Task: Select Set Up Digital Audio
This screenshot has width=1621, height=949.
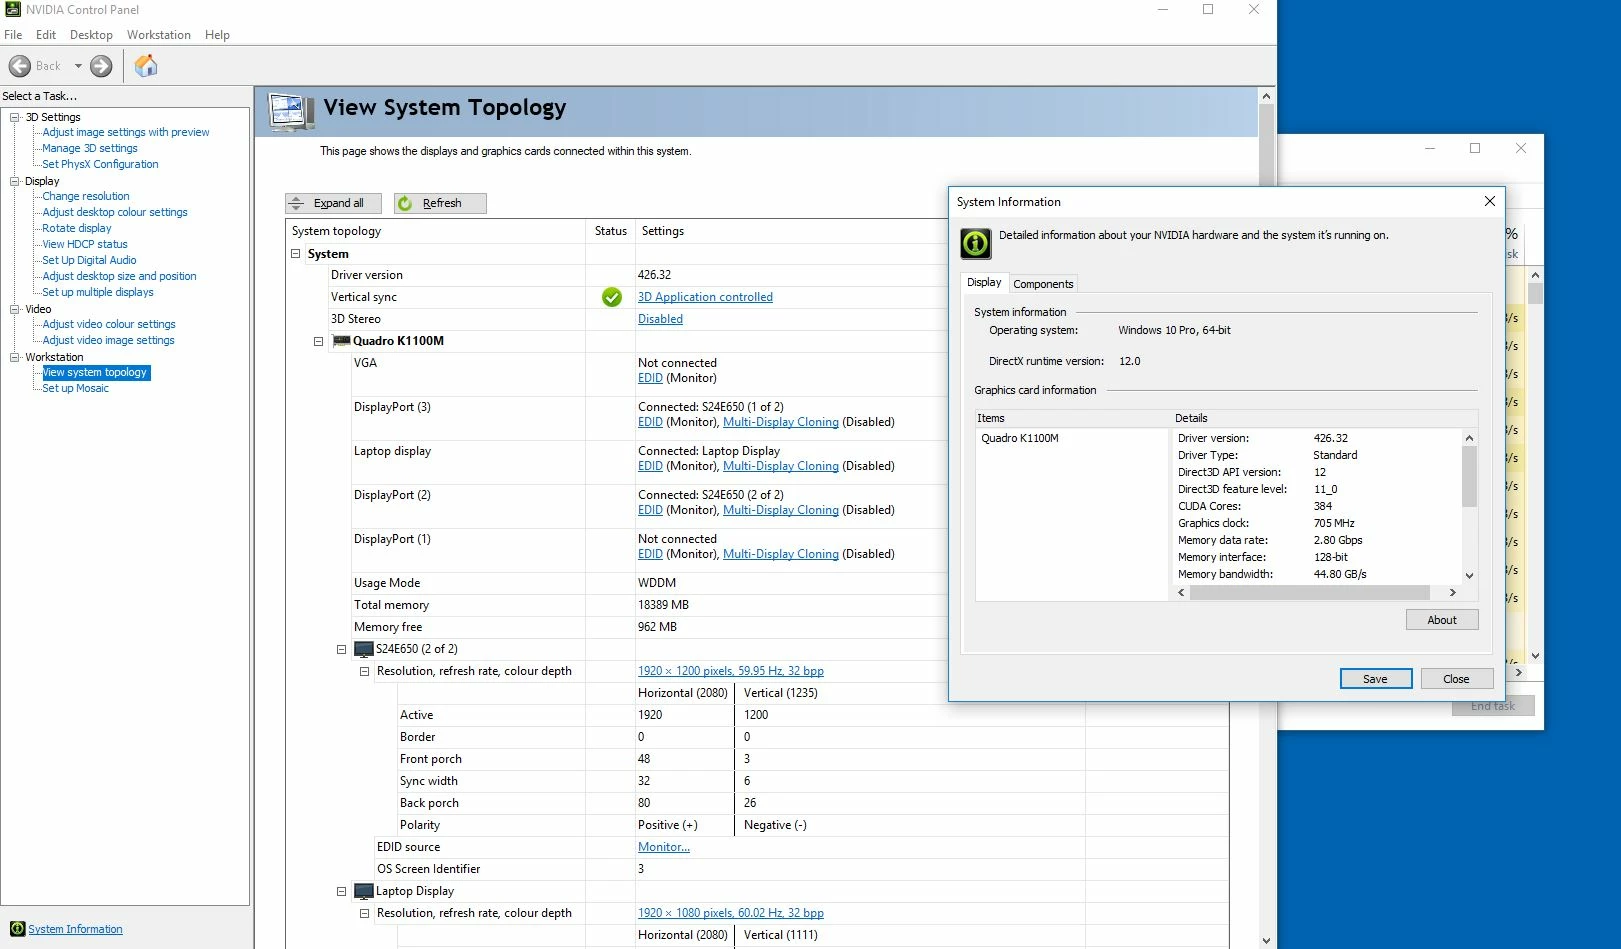Action: pos(89,260)
